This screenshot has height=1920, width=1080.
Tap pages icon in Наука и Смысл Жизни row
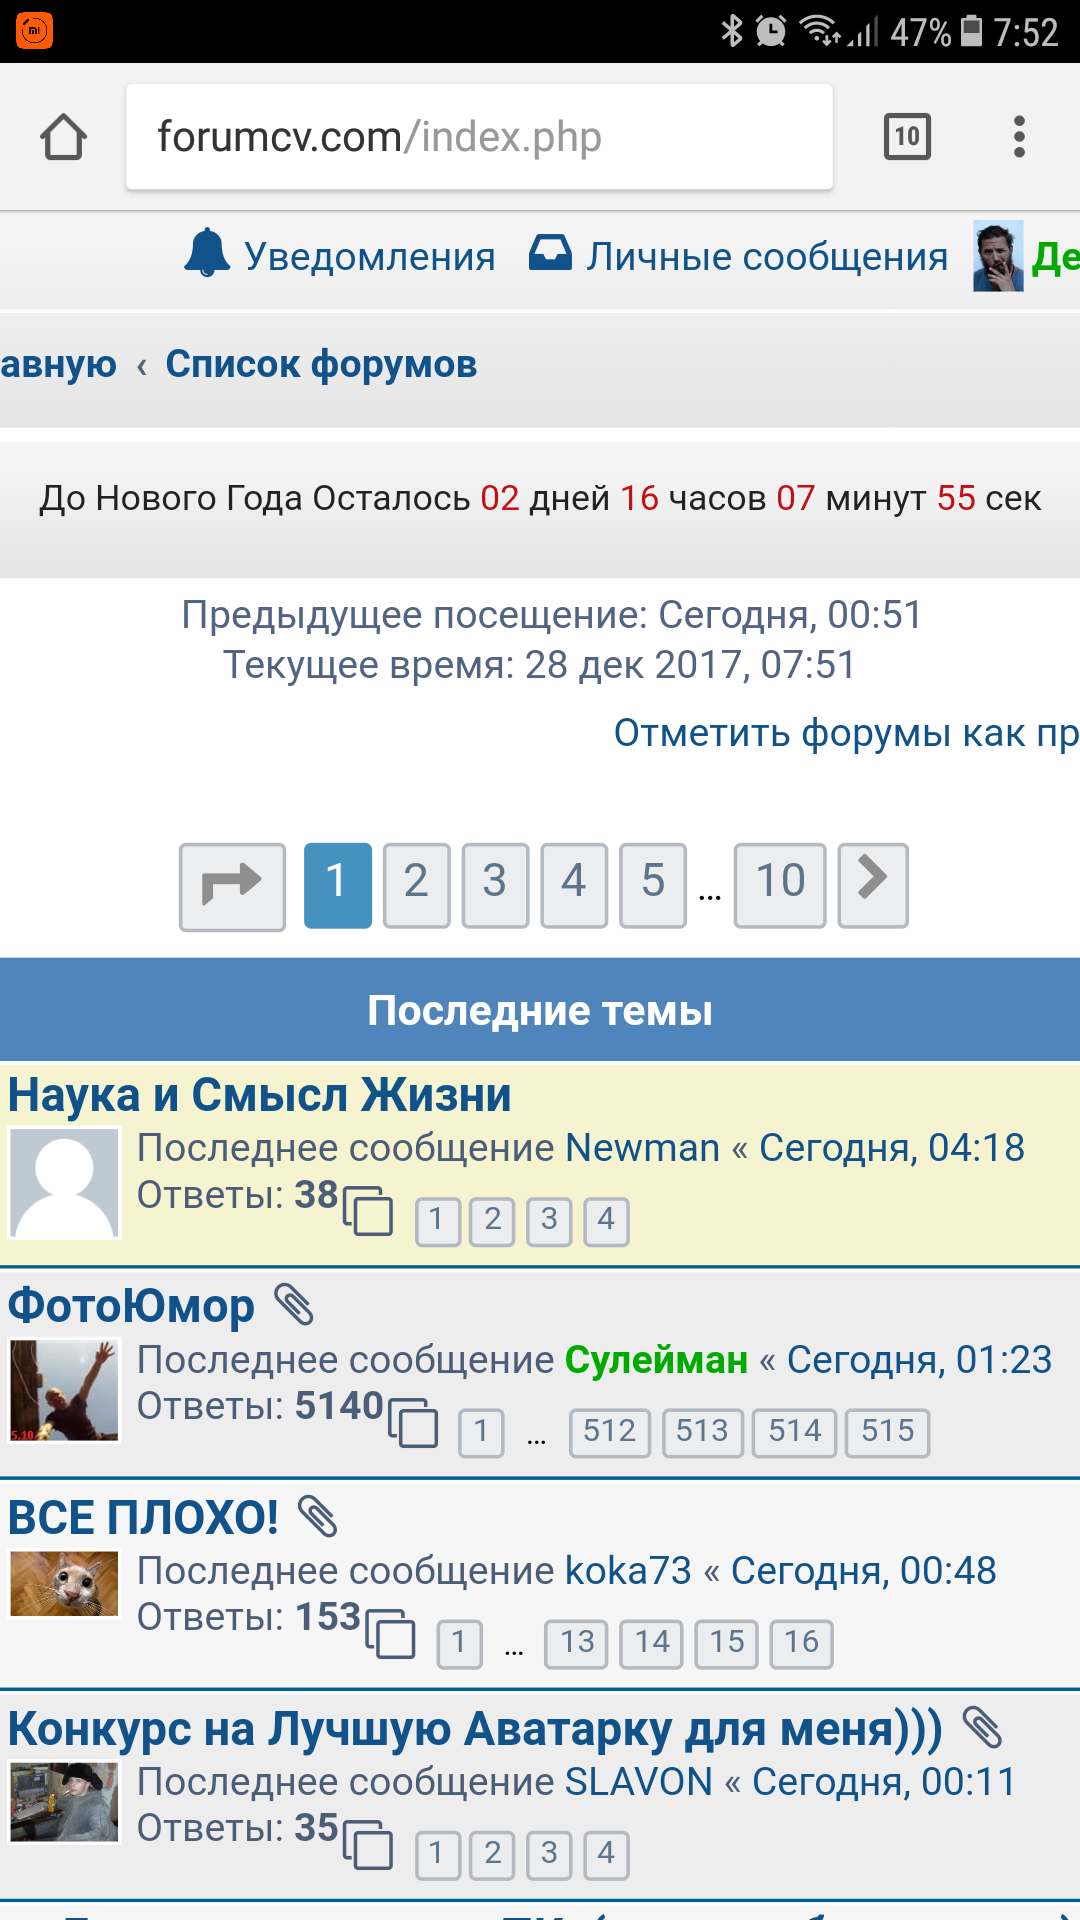pos(368,1209)
